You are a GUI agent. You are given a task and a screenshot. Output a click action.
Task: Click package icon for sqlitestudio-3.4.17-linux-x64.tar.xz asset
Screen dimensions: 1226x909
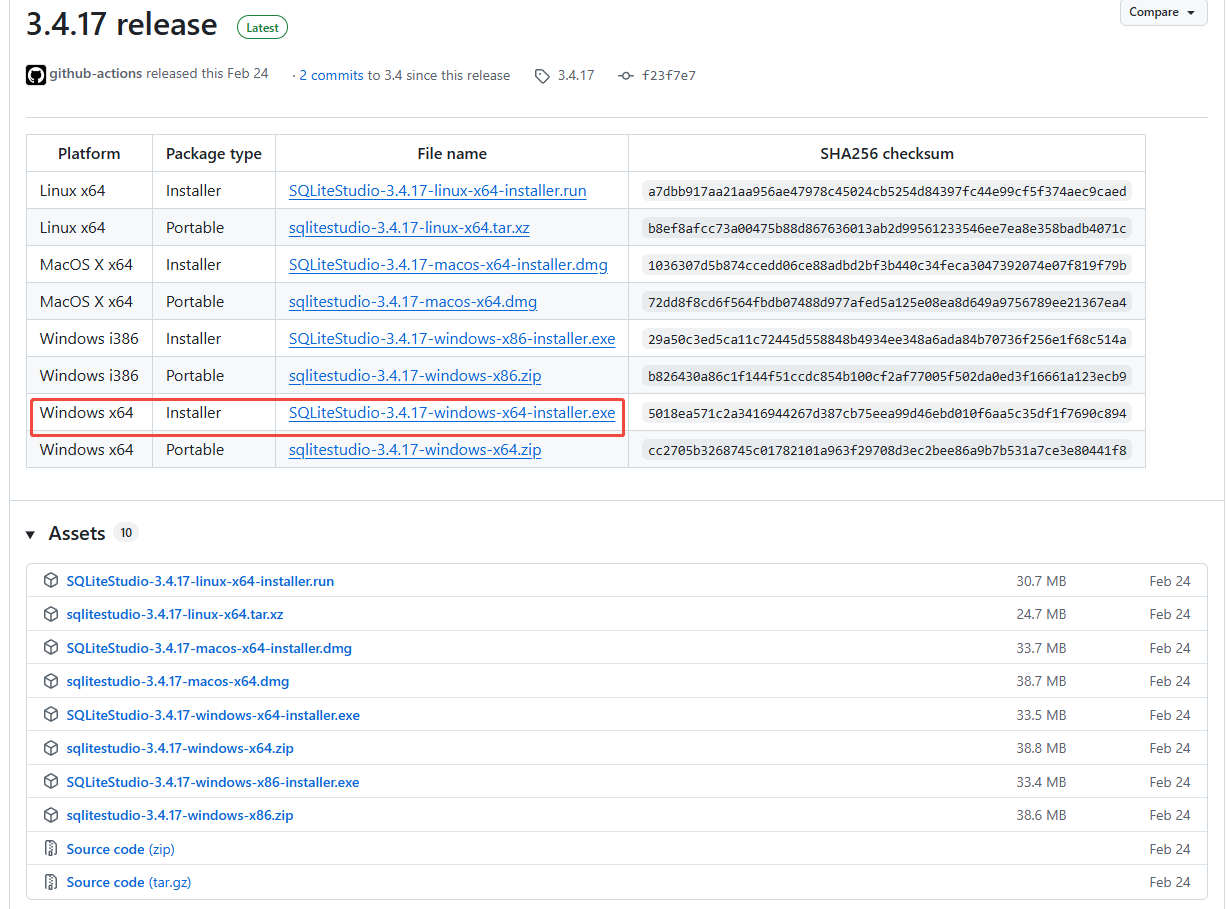coord(51,614)
